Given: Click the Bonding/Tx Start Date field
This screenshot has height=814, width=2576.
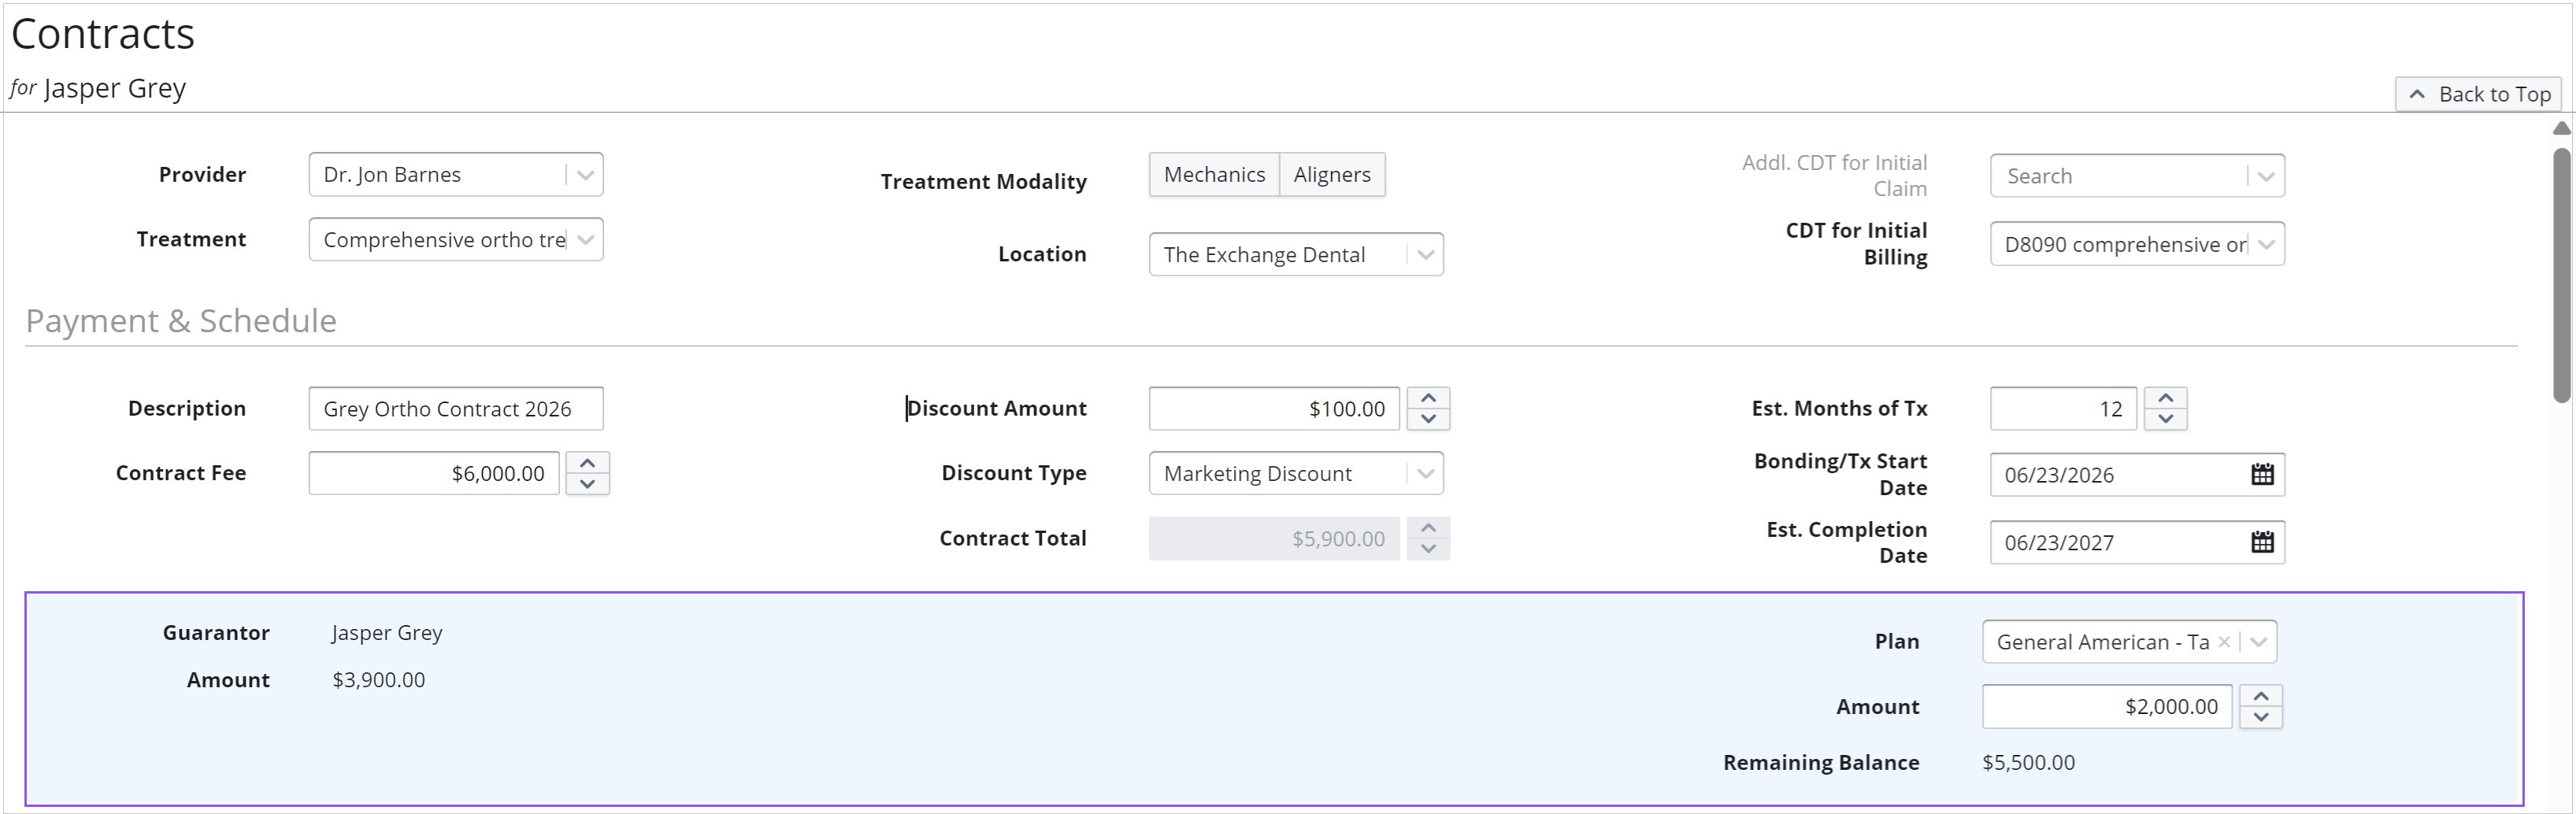Looking at the screenshot, I should click(x=2137, y=475).
